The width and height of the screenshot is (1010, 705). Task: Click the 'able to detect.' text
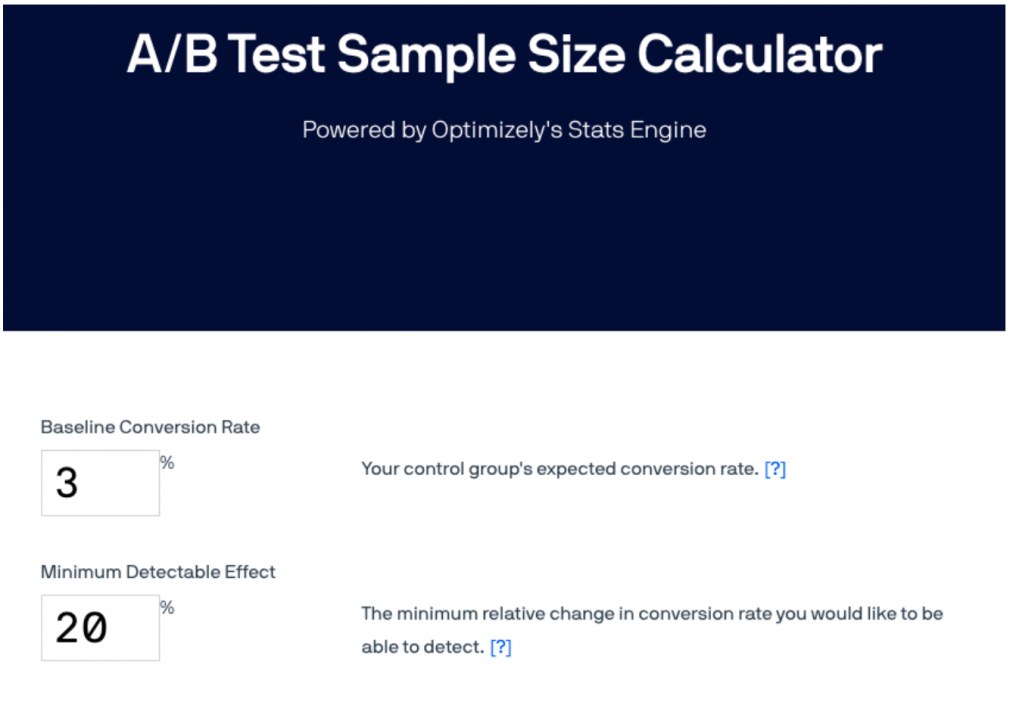421,647
